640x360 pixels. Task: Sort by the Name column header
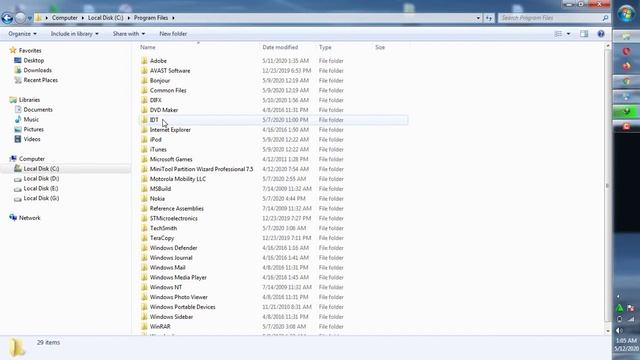coord(148,47)
